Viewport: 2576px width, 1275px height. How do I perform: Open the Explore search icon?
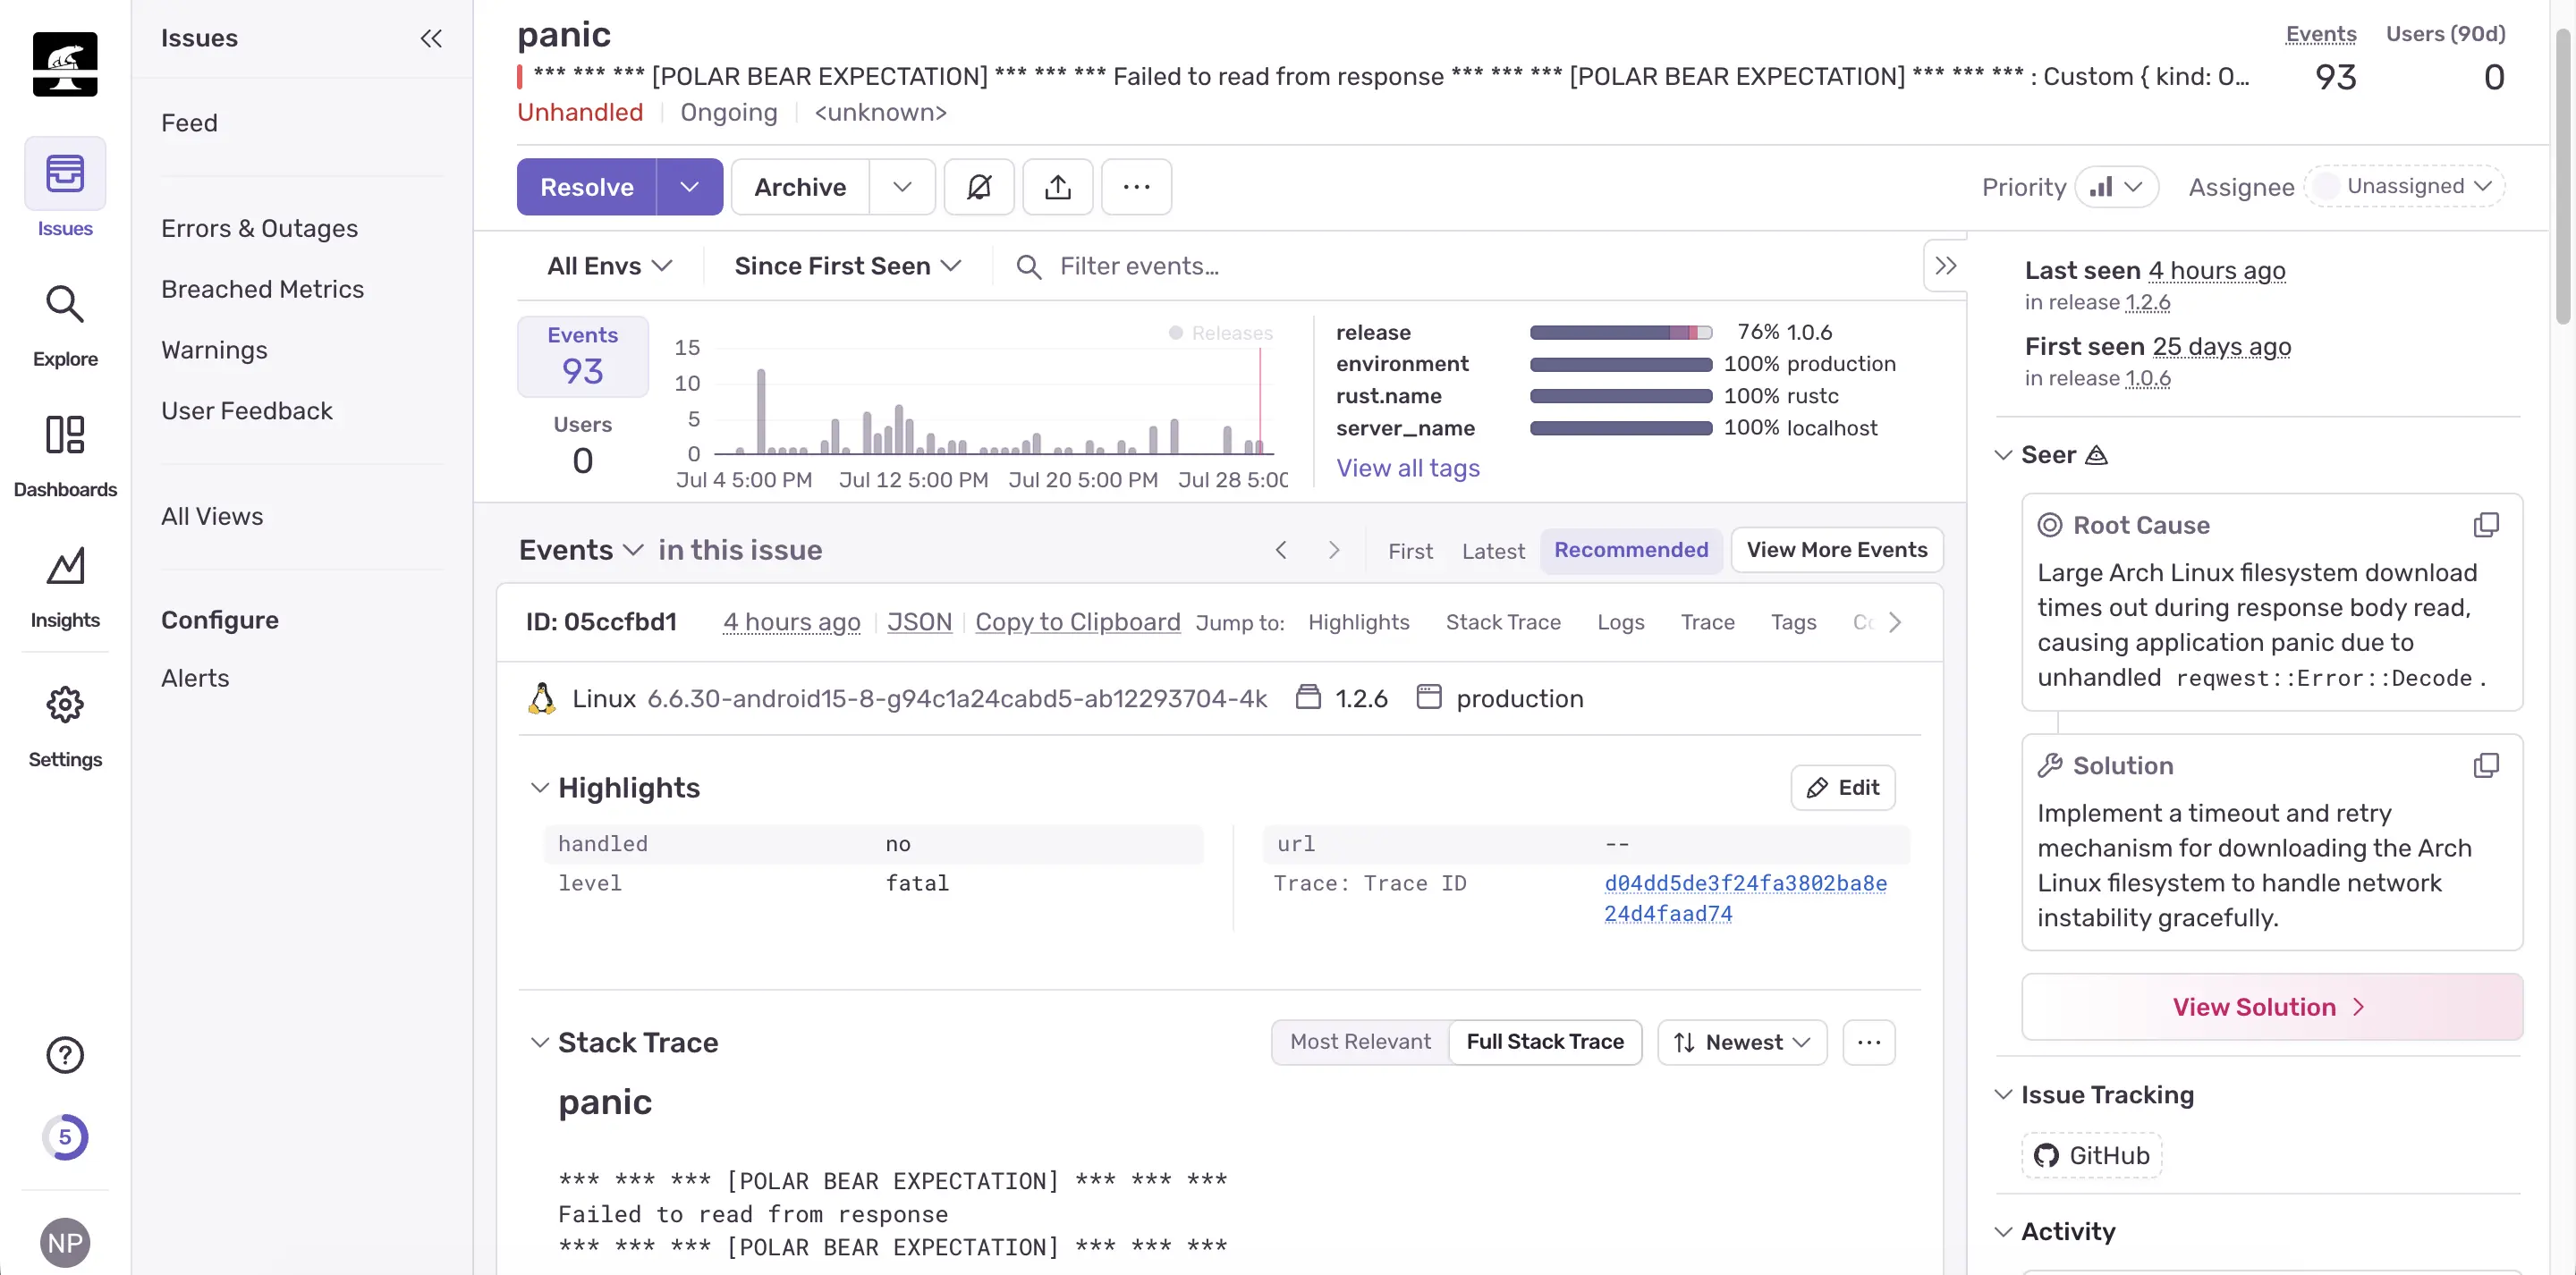pyautogui.click(x=65, y=304)
